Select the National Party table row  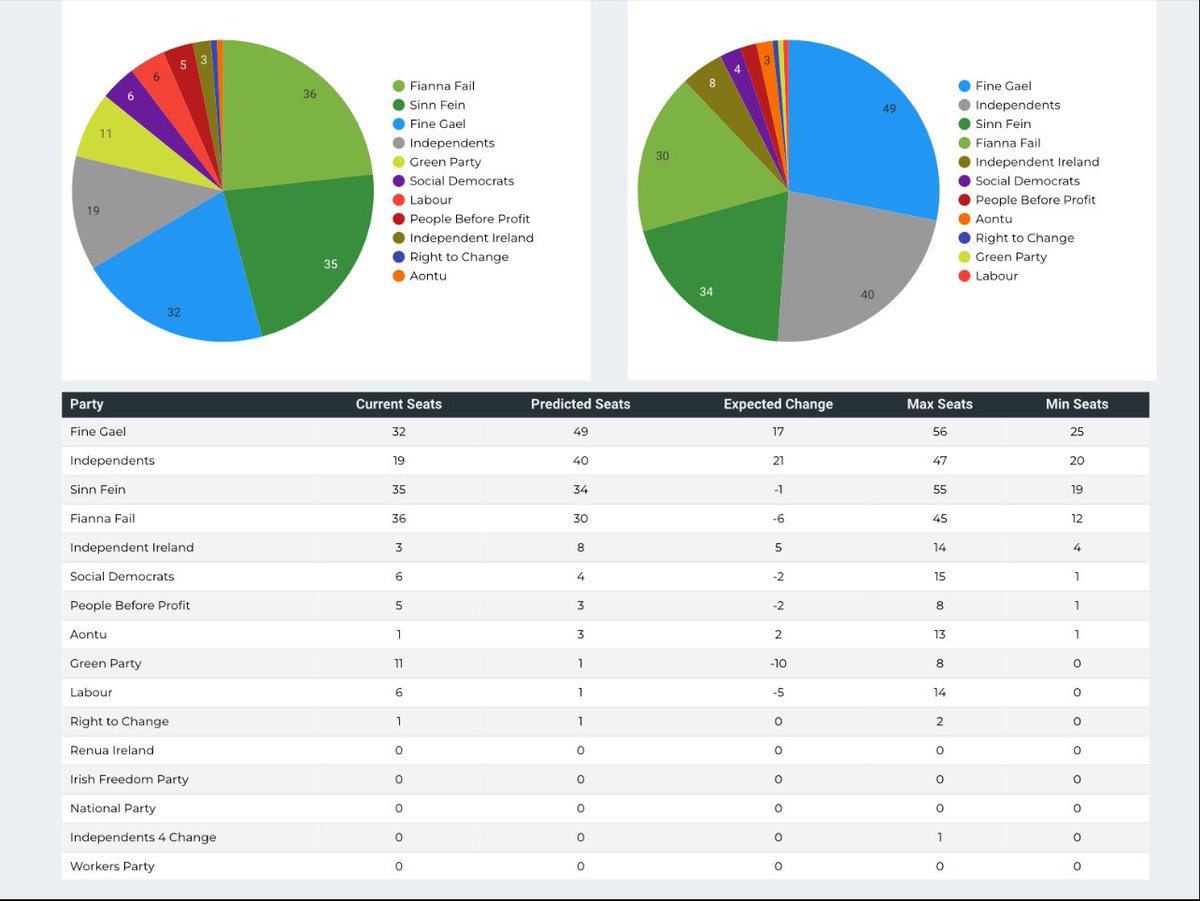(605, 808)
